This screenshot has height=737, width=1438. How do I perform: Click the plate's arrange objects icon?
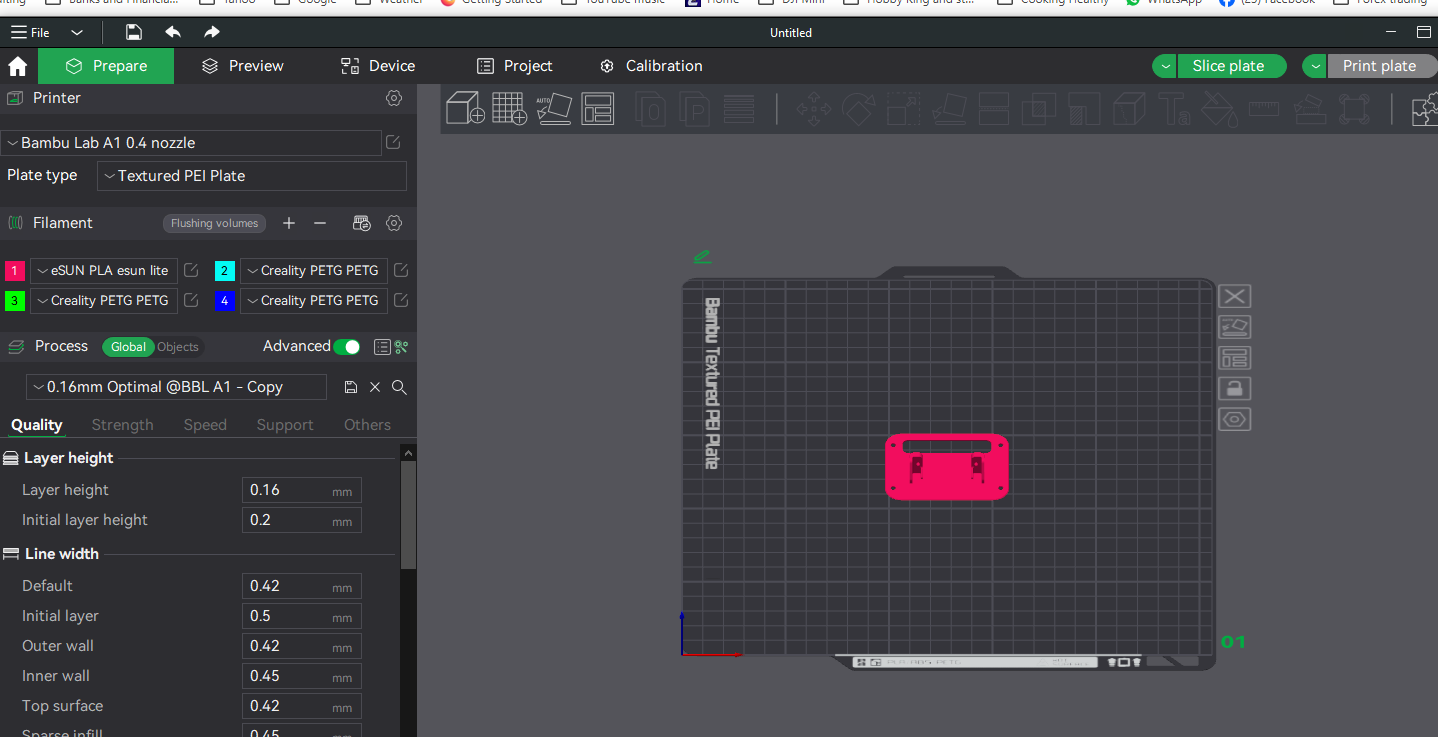pyautogui.click(x=1235, y=358)
